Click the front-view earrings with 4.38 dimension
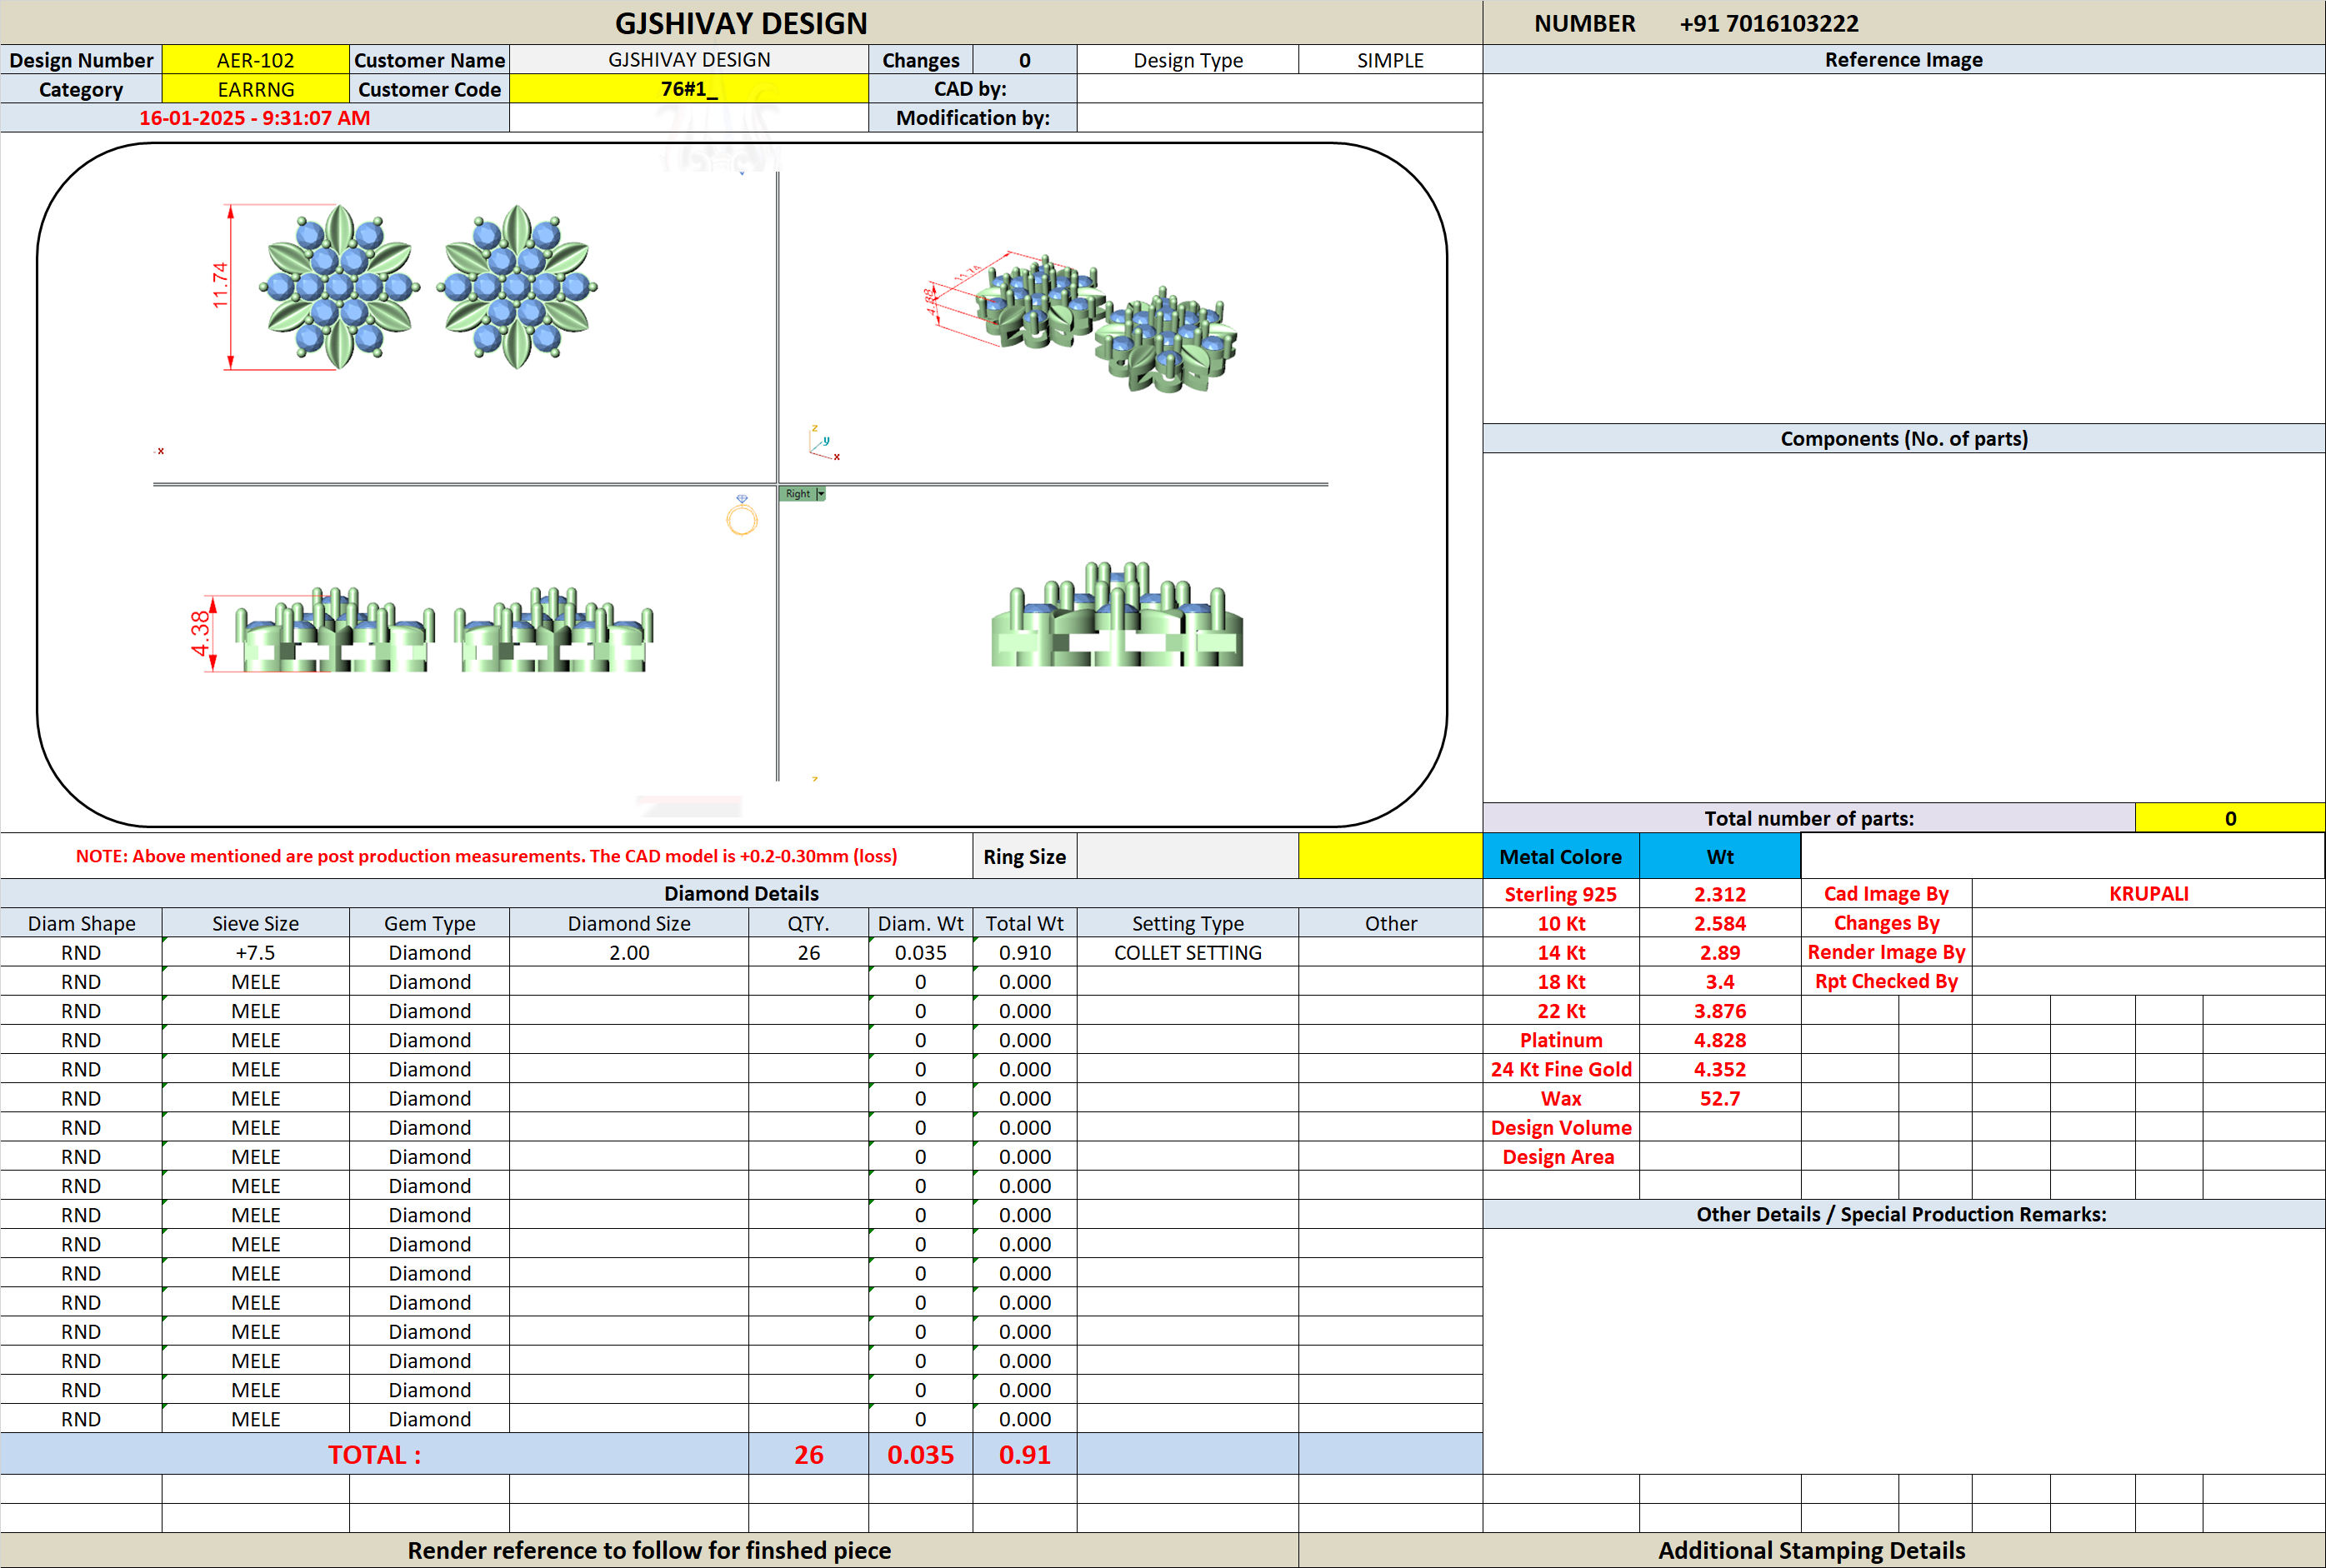This screenshot has width=2326, height=1568. coord(422,630)
